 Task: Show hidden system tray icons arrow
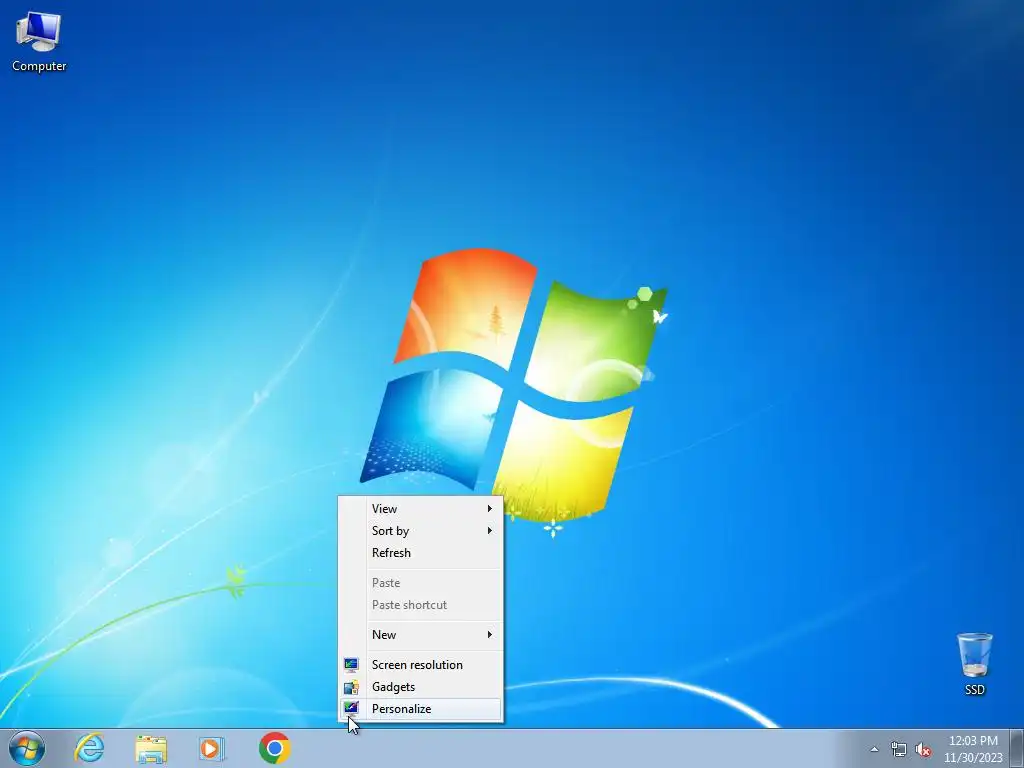(x=874, y=750)
